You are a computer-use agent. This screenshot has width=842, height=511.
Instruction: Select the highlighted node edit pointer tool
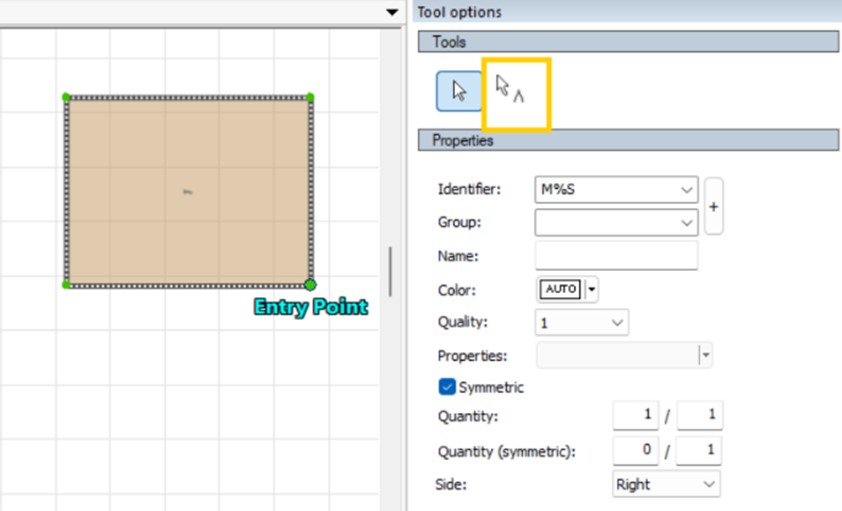pos(510,91)
